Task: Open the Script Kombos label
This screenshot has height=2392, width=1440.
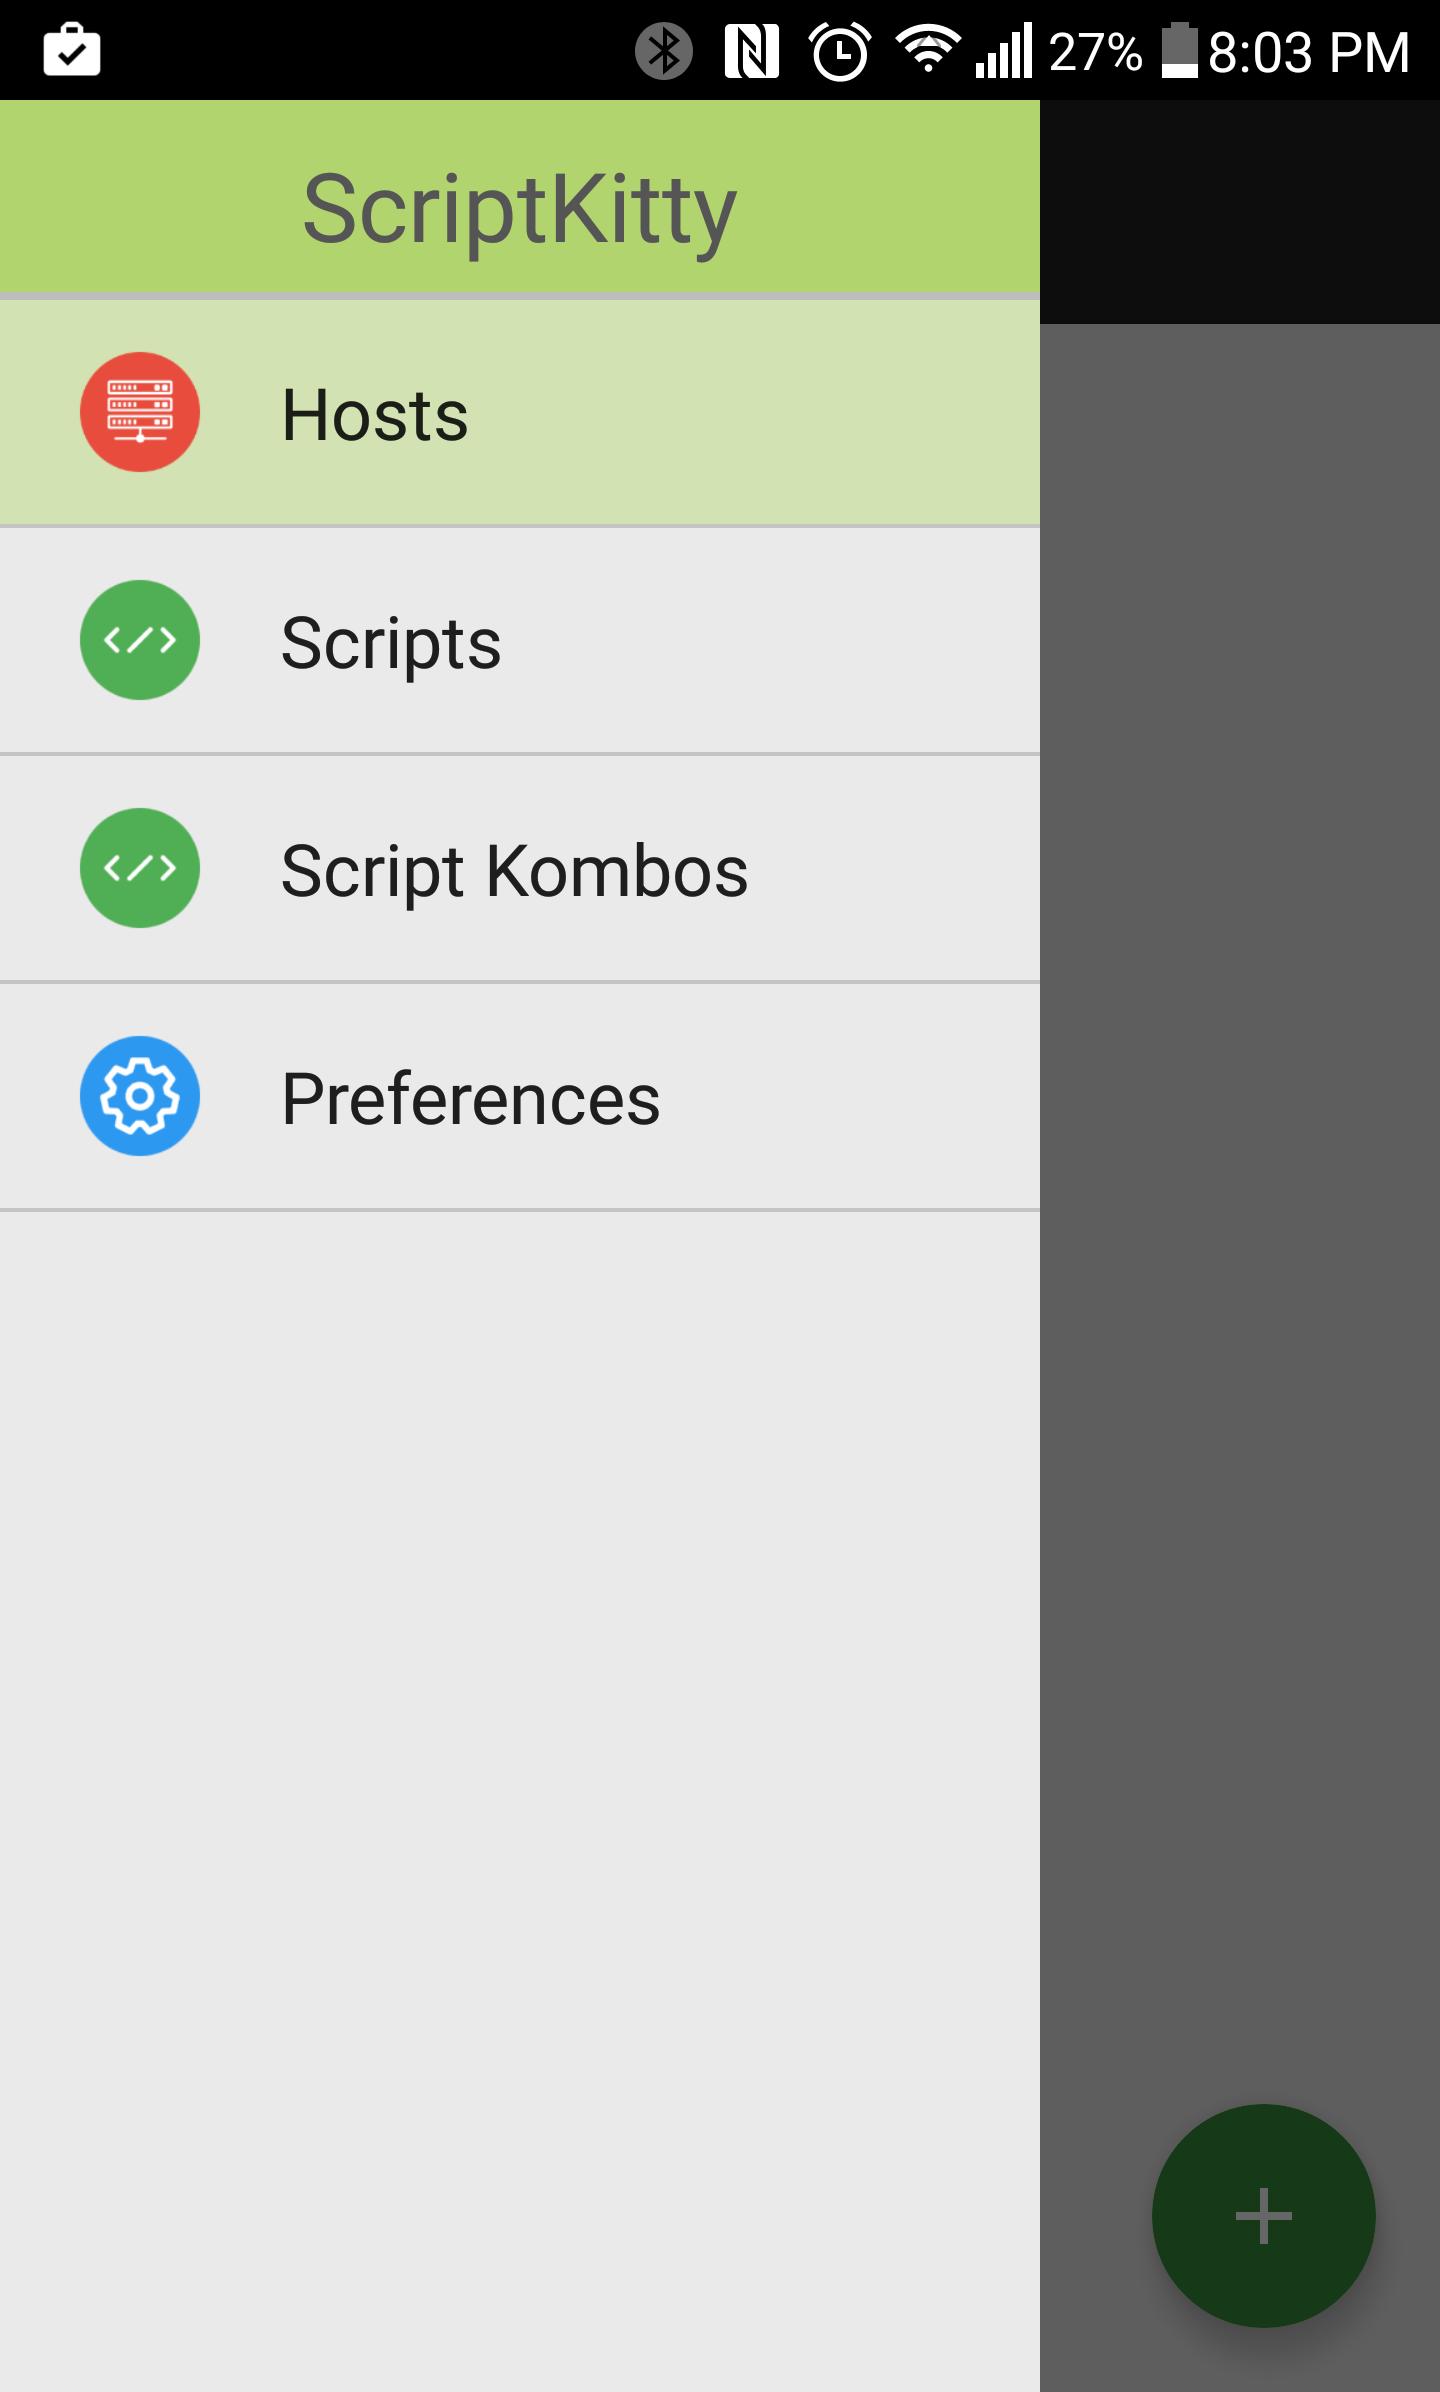Action: point(514,870)
